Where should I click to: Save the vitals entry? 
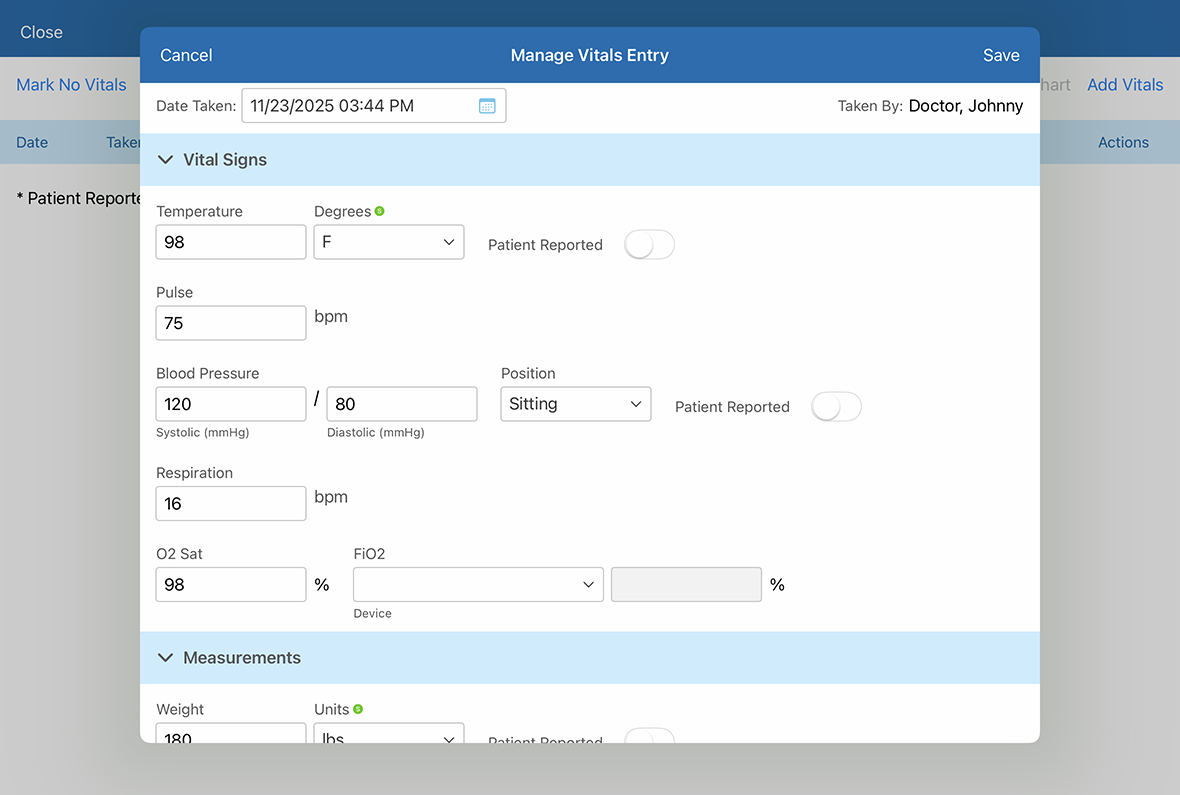click(1000, 55)
